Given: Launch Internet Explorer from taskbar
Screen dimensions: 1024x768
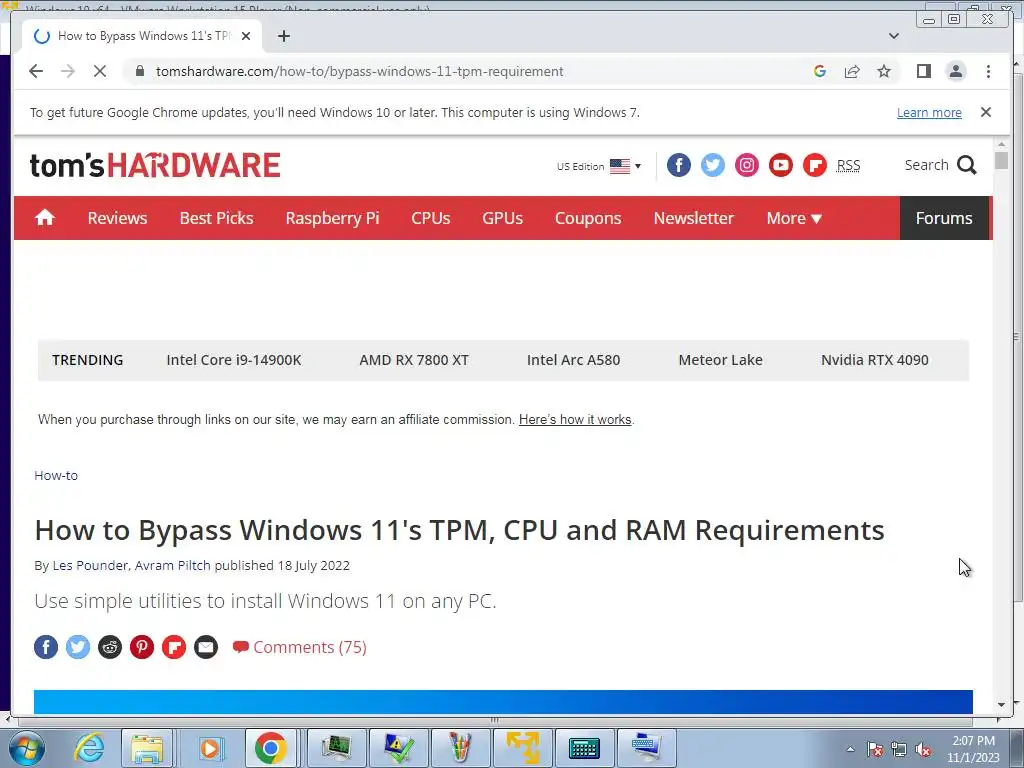Looking at the screenshot, I should [x=88, y=748].
